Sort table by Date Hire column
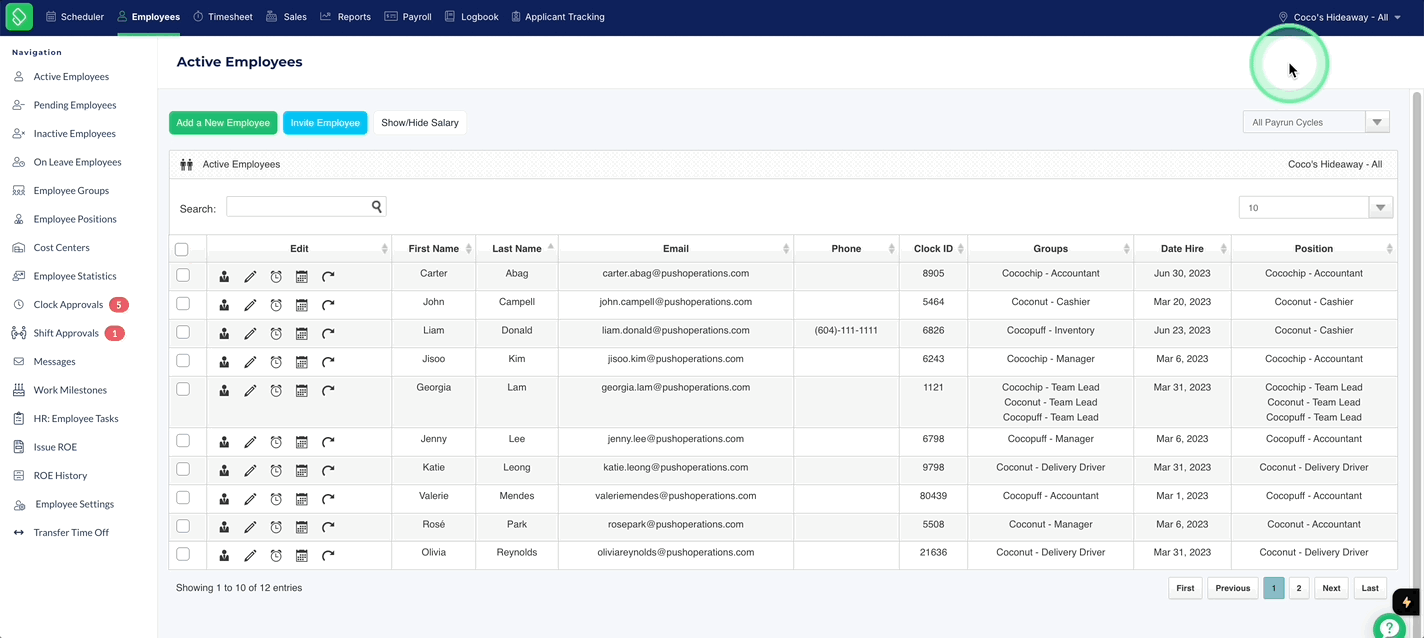Screen dimensions: 1424x638 pyautogui.click(x=1182, y=248)
